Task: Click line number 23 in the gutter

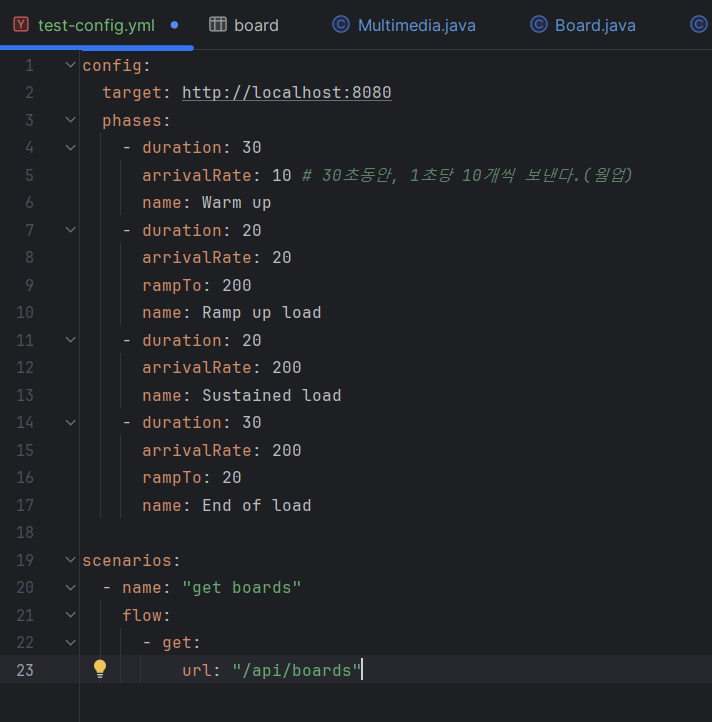Action: click(x=25, y=670)
